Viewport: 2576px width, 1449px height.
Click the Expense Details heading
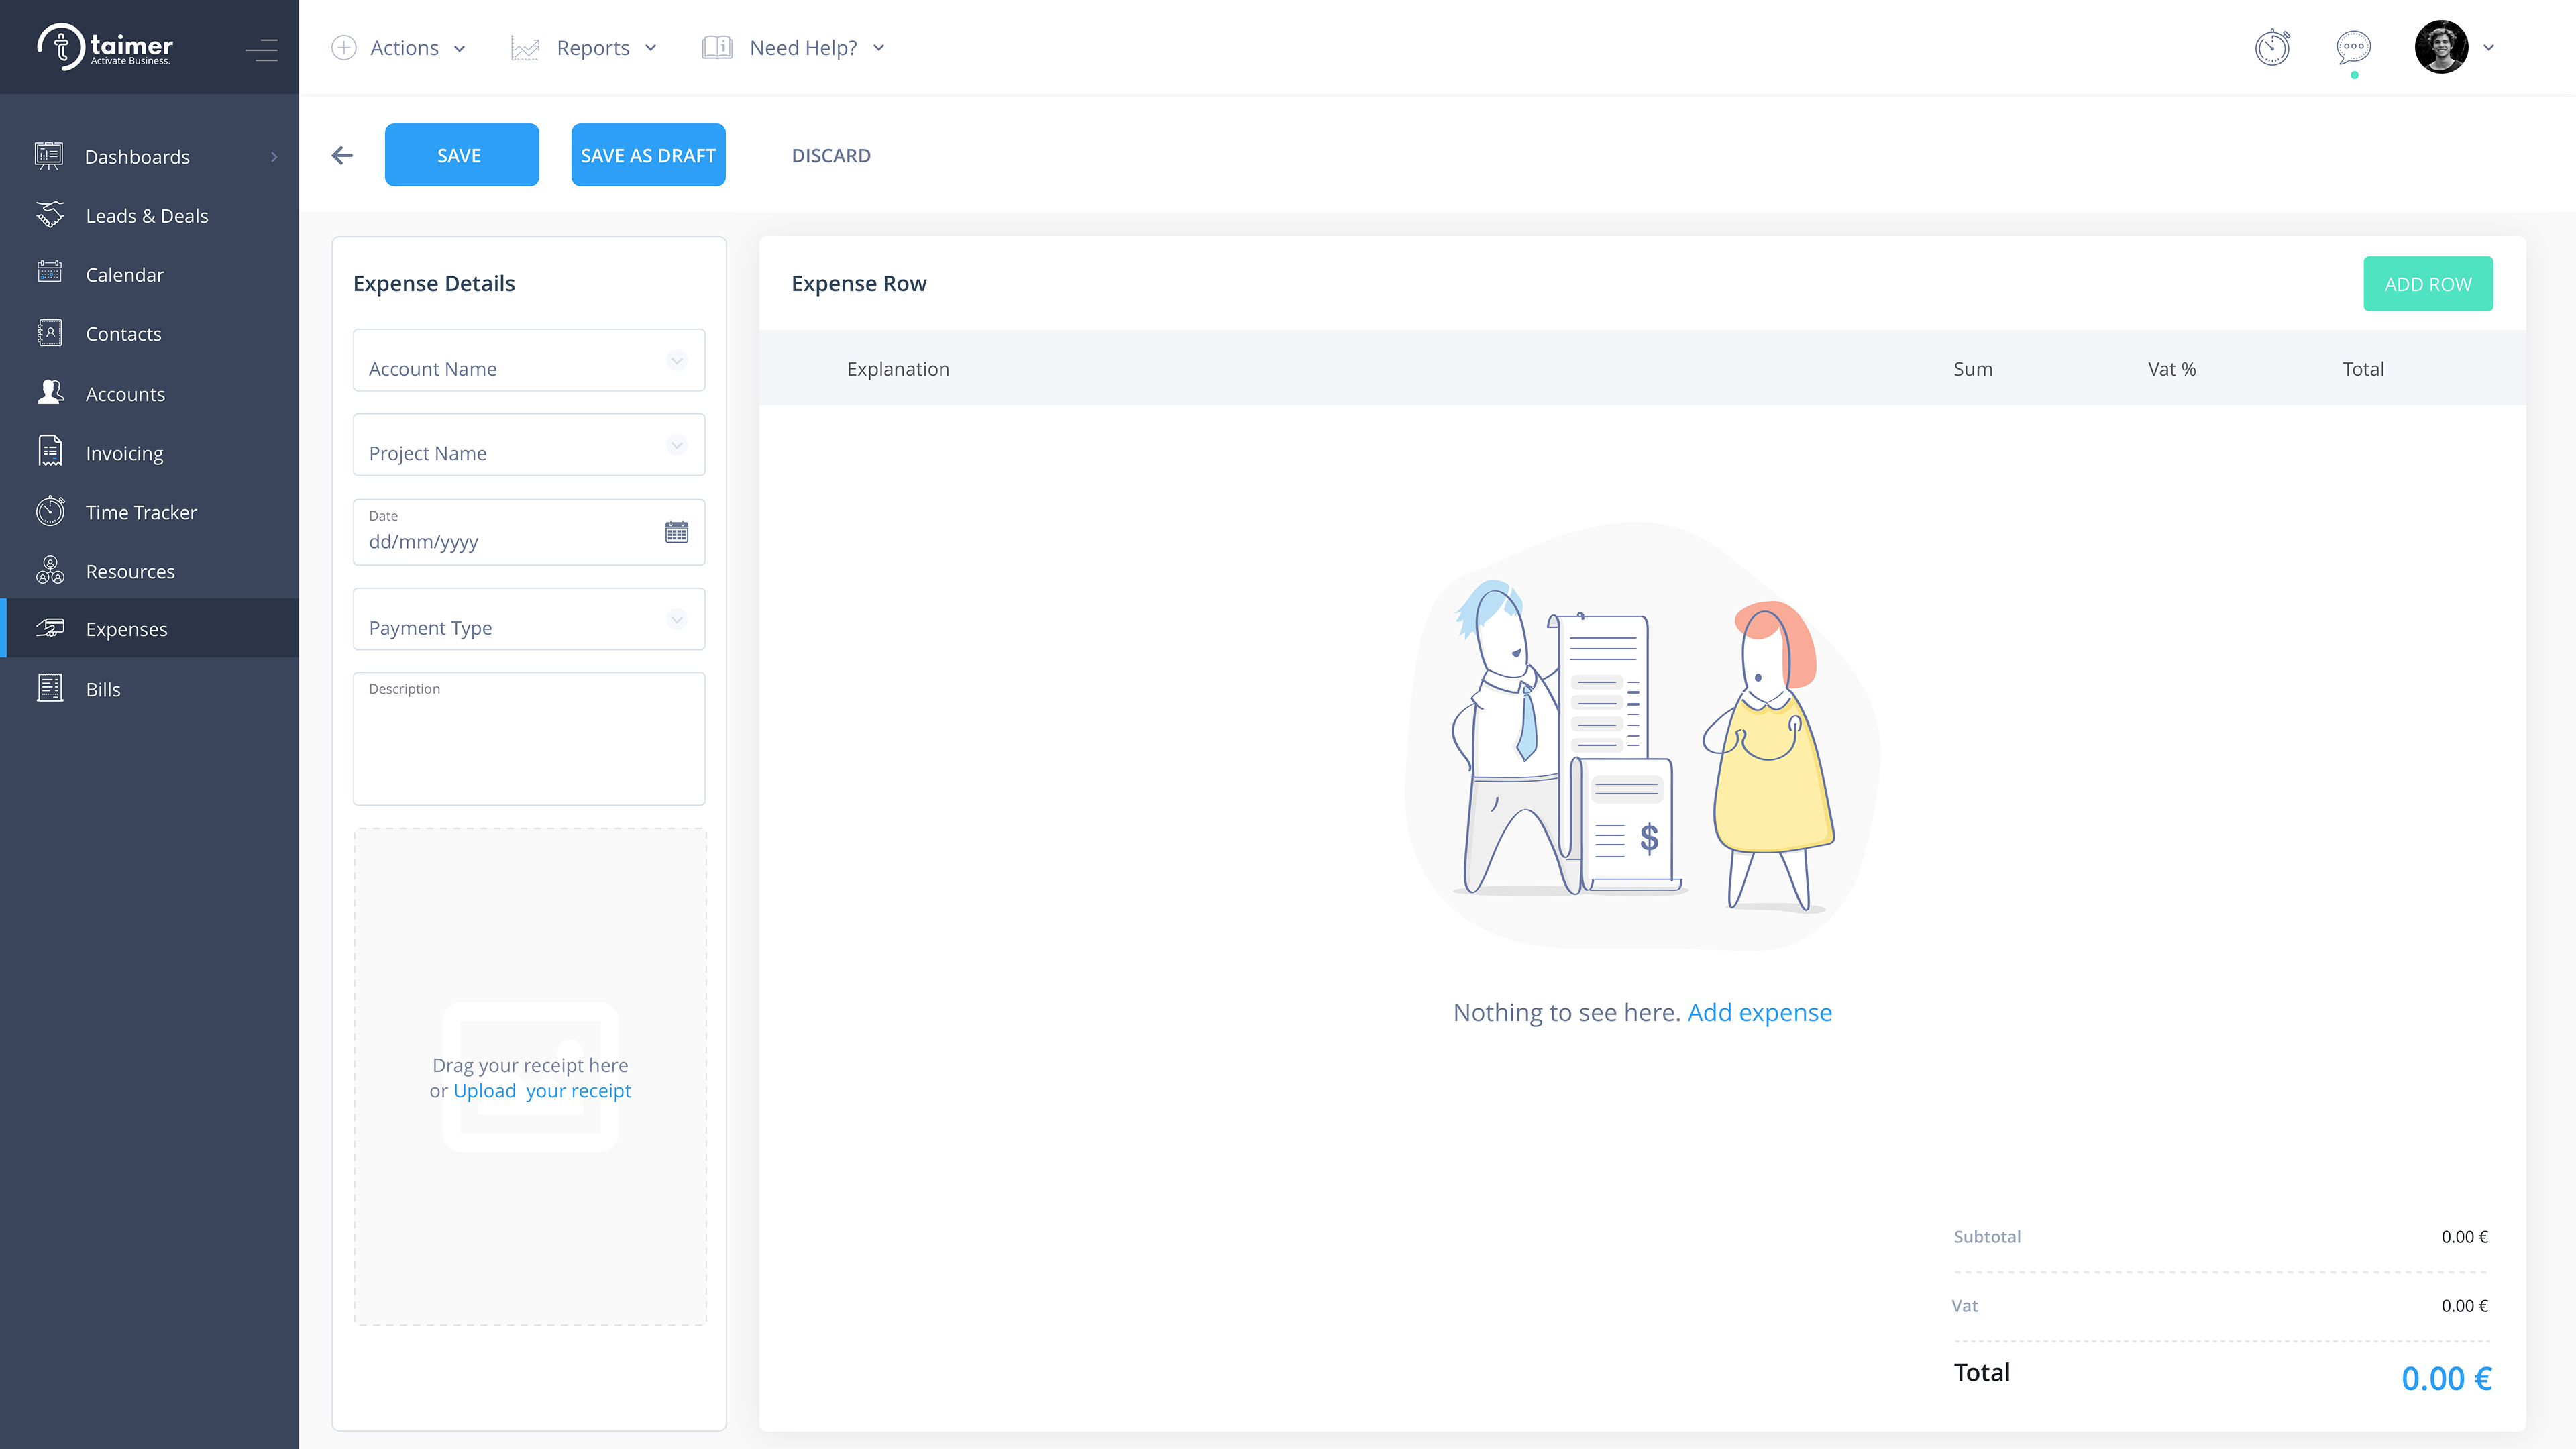click(434, 283)
